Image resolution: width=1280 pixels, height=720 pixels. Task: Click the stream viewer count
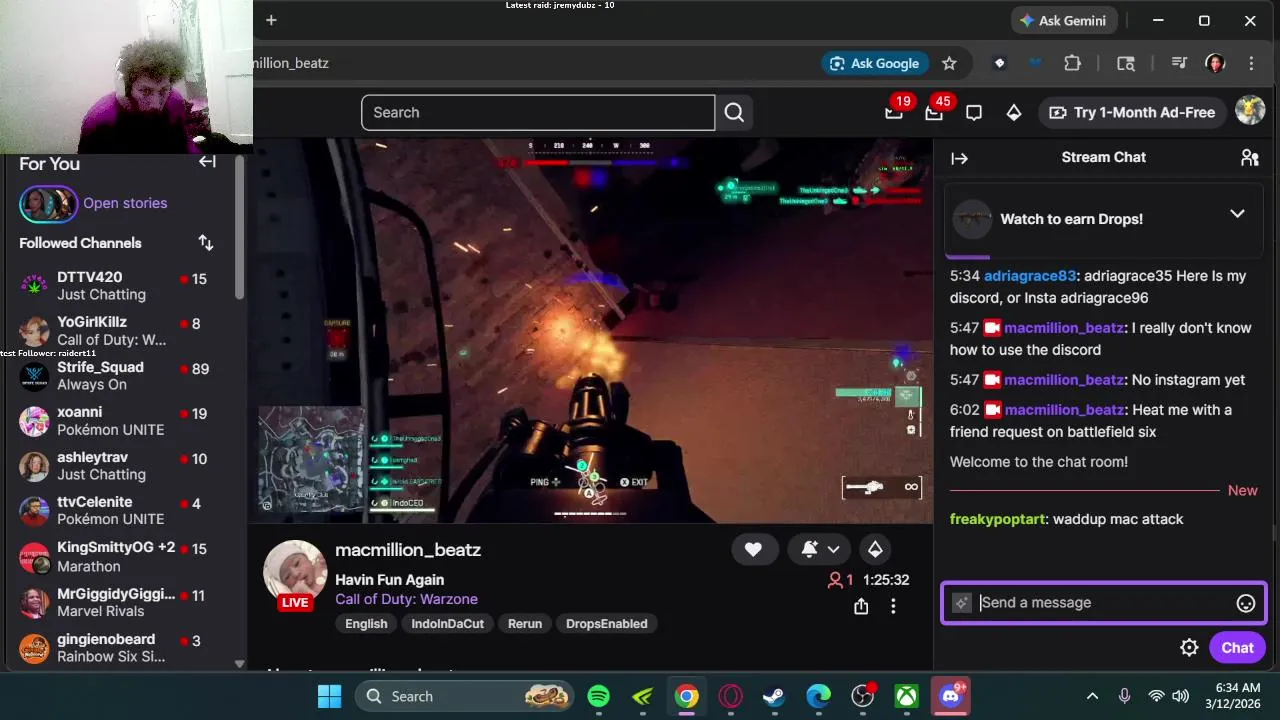pos(840,580)
